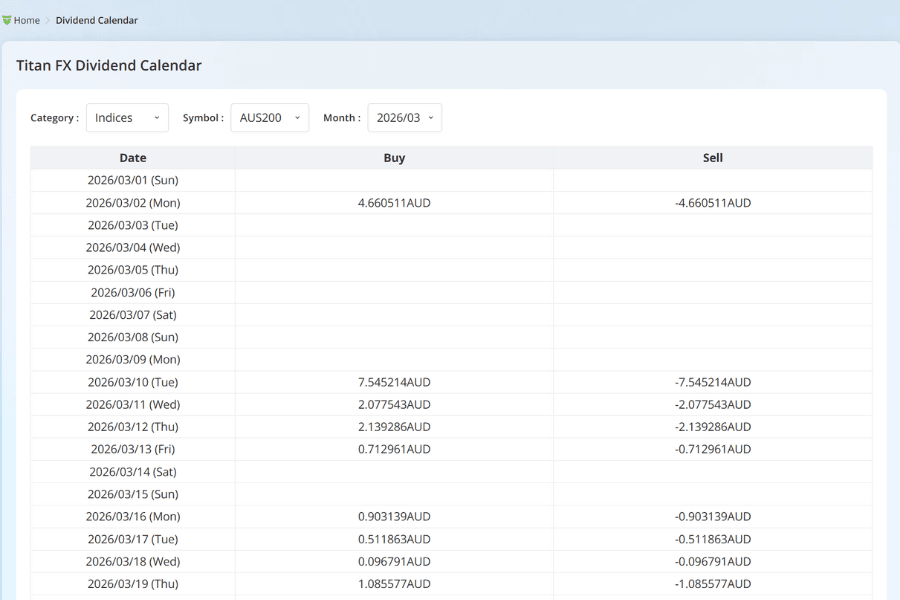900x600 pixels.
Task: Click the Buy value 0.903139AUD
Action: pyautogui.click(x=394, y=516)
